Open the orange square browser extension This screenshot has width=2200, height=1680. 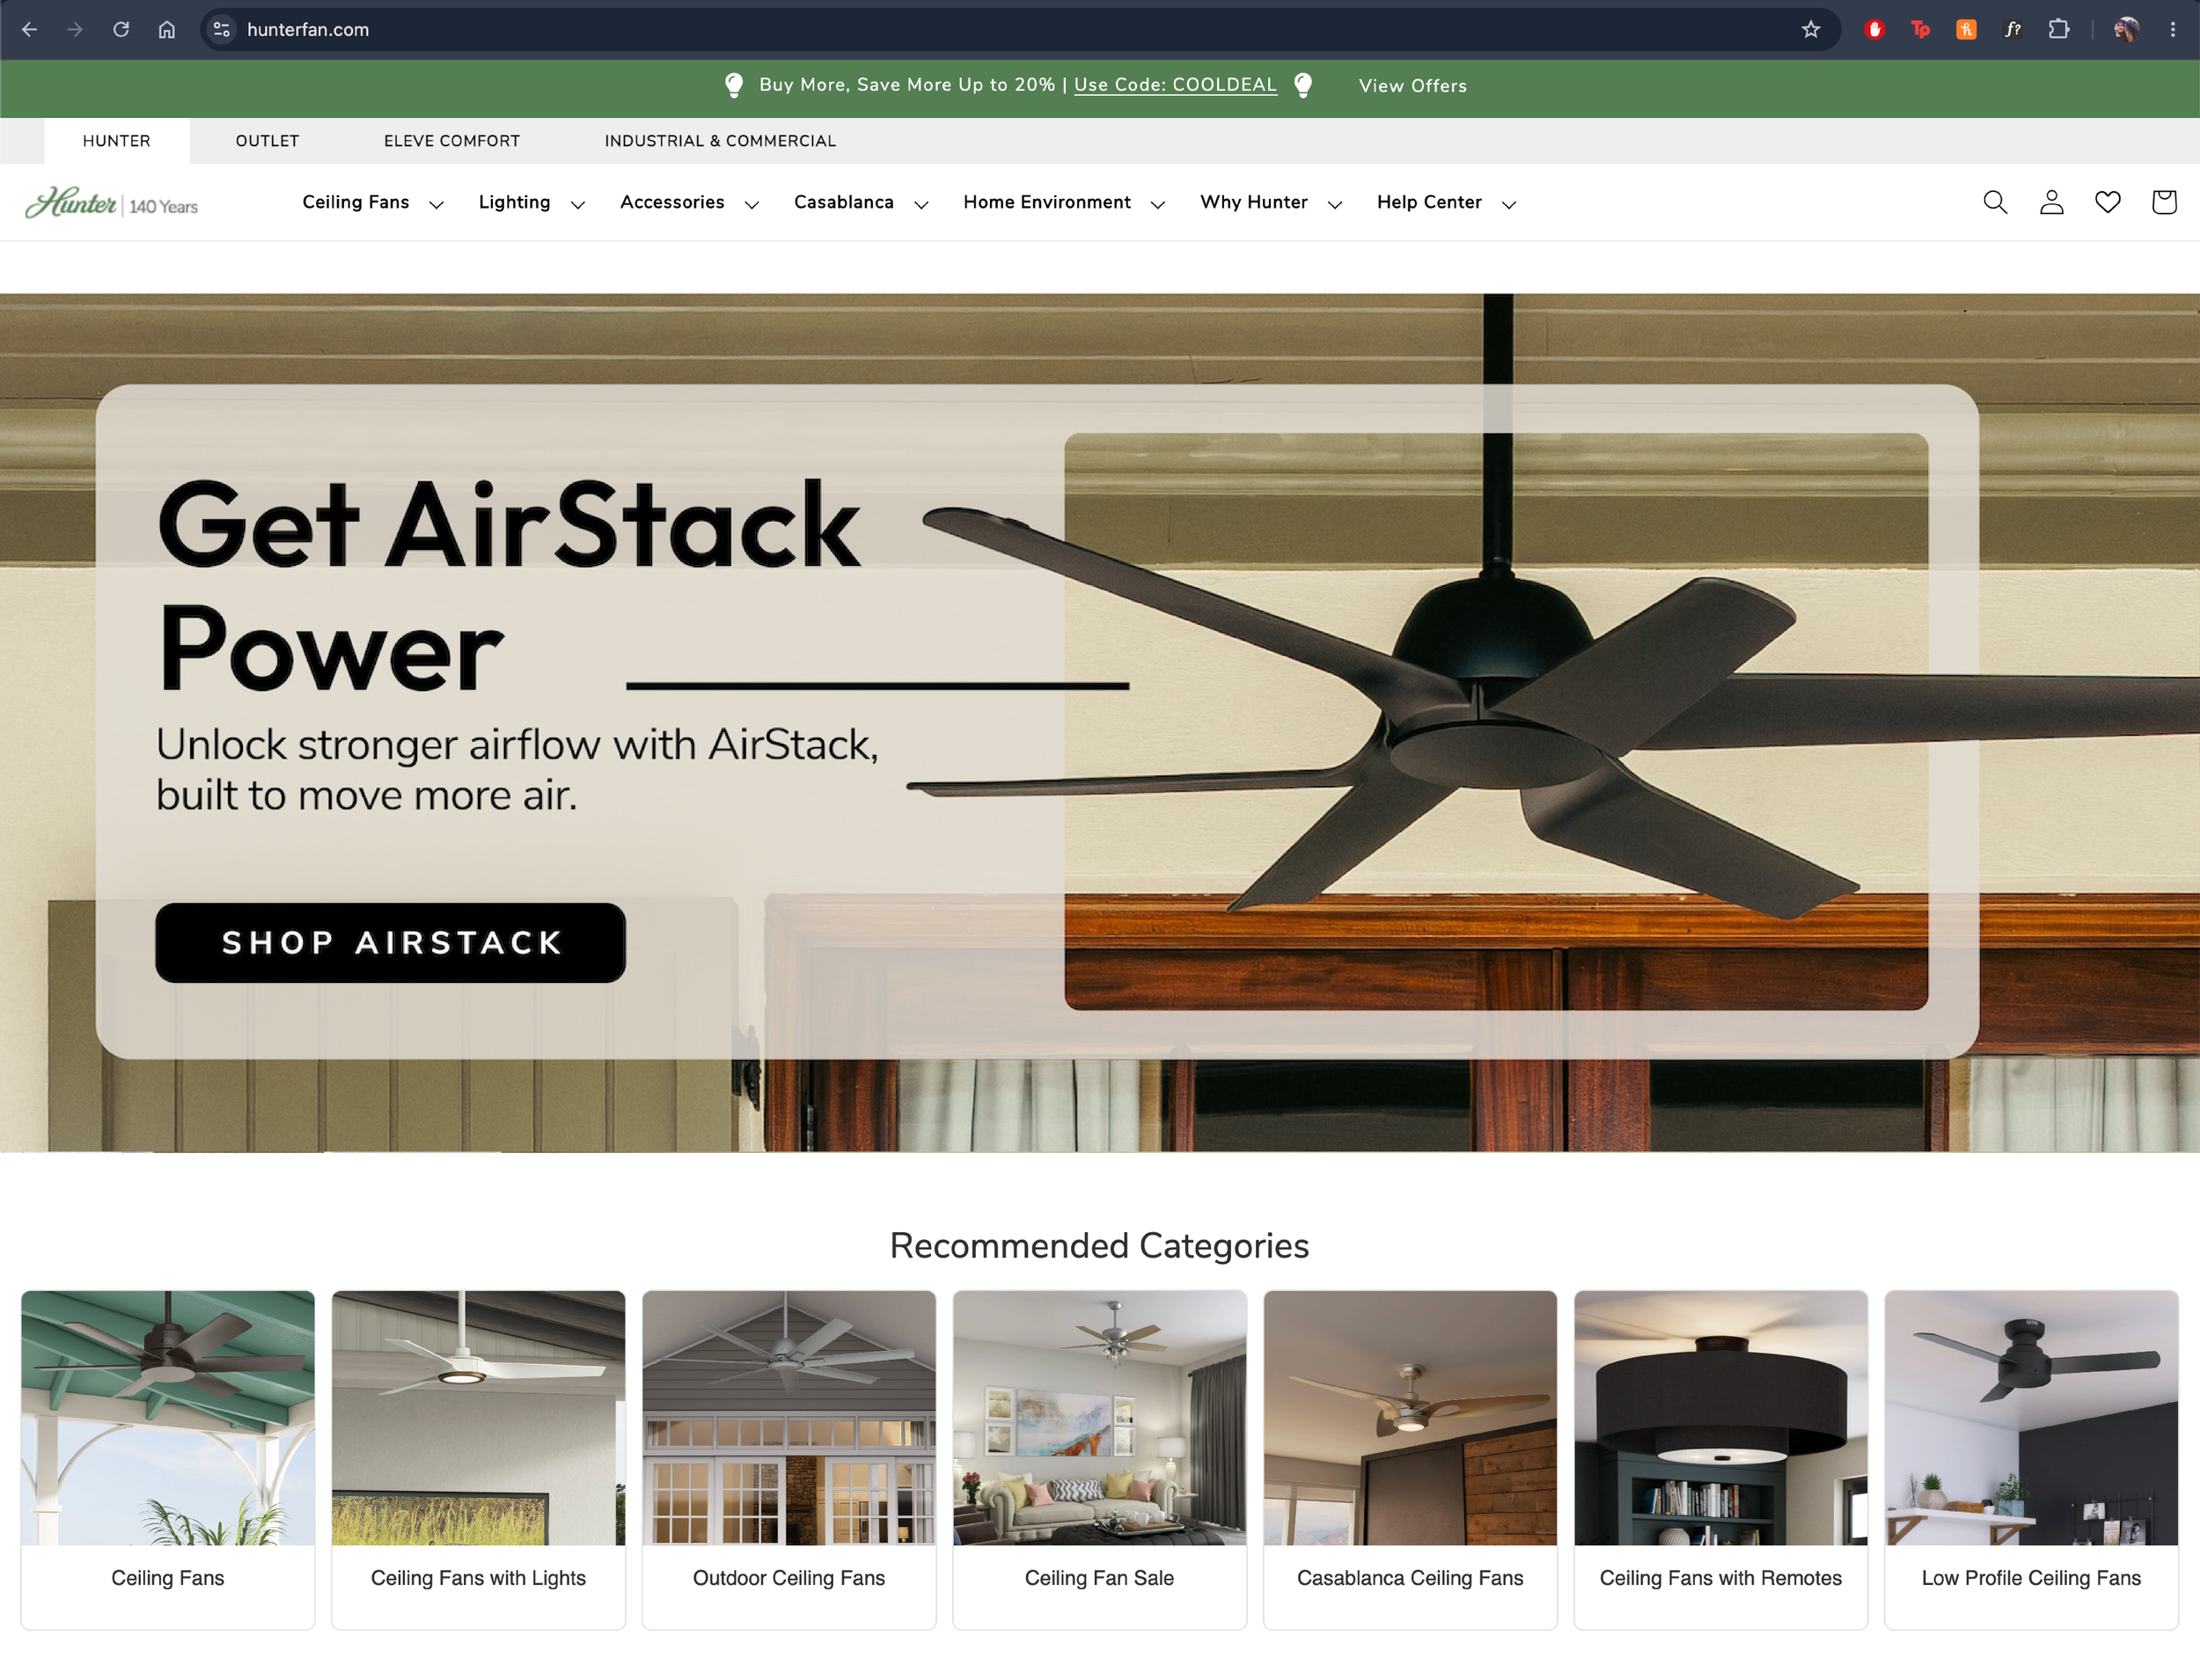pyautogui.click(x=1966, y=30)
